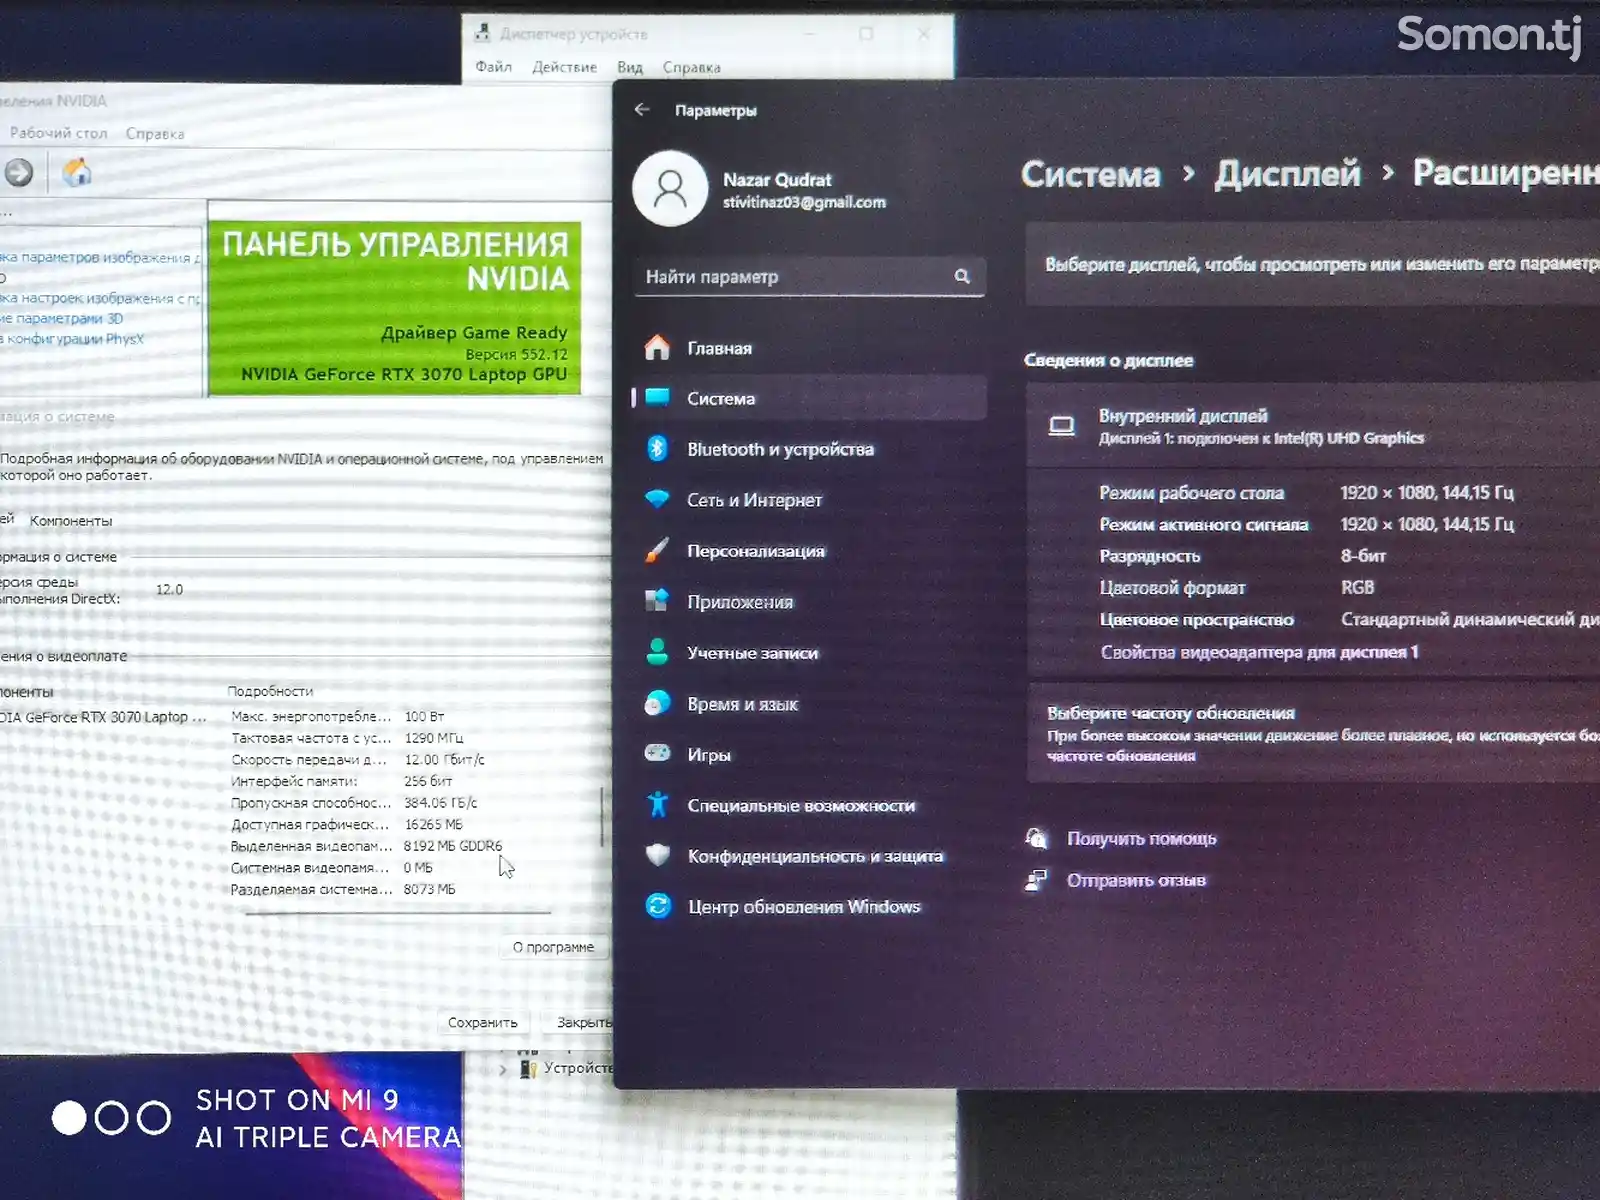Select the GeForce RTX 3070 Laptop component row
1600x1200 pixels.
(x=103, y=717)
